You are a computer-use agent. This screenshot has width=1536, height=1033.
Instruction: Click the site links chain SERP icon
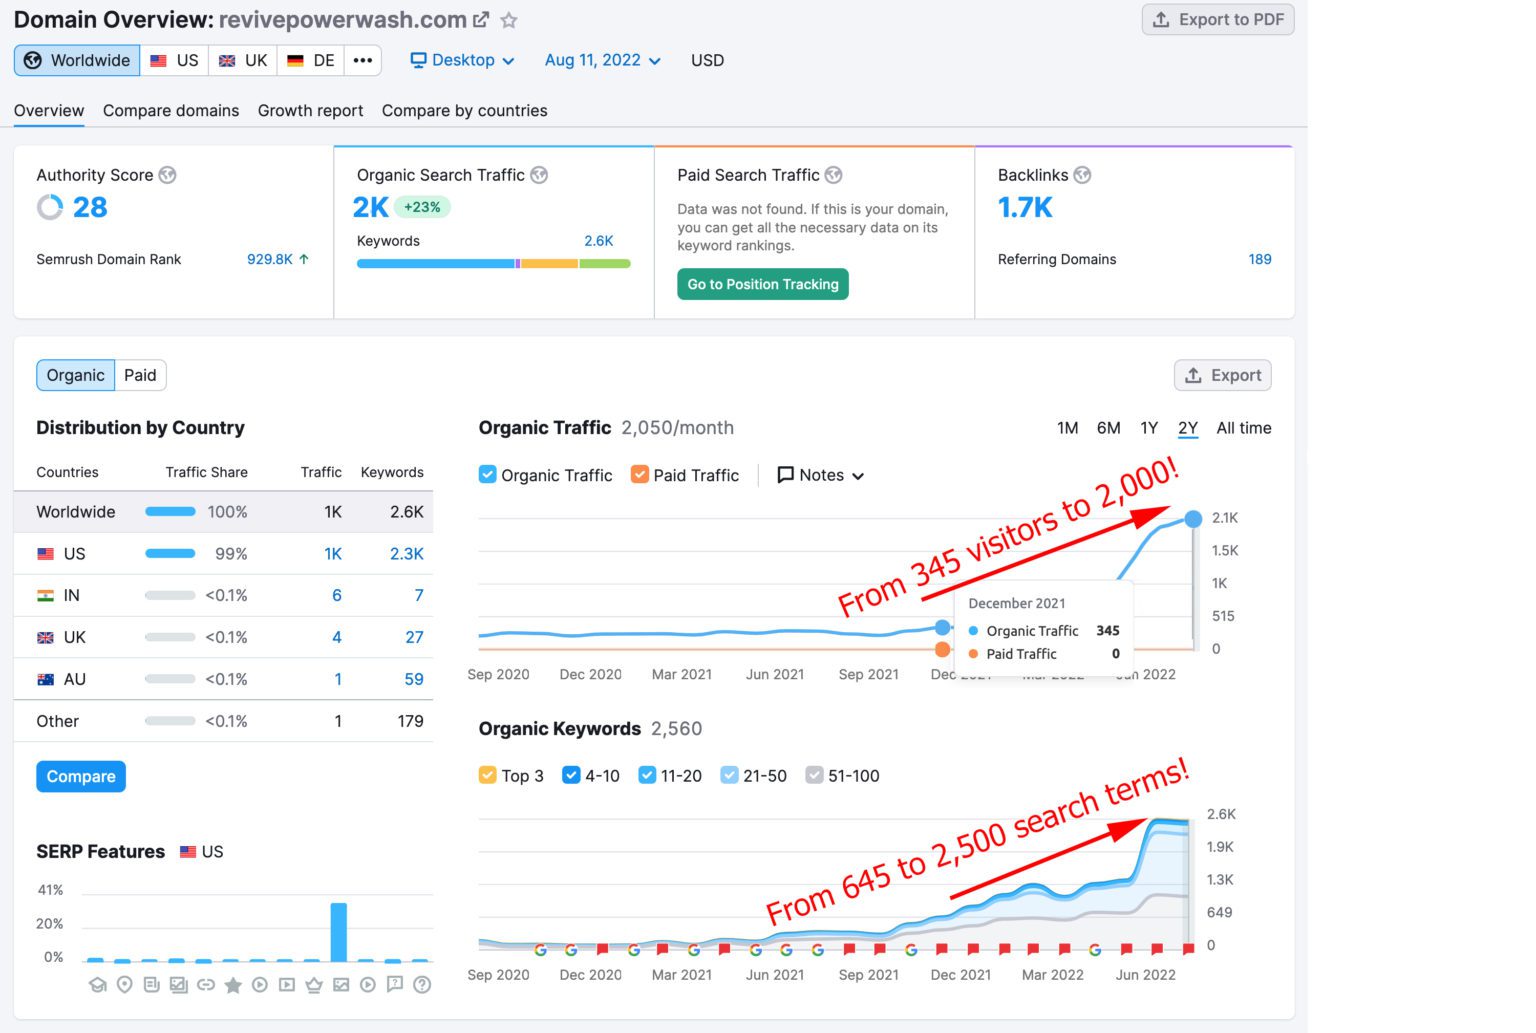pos(206,985)
